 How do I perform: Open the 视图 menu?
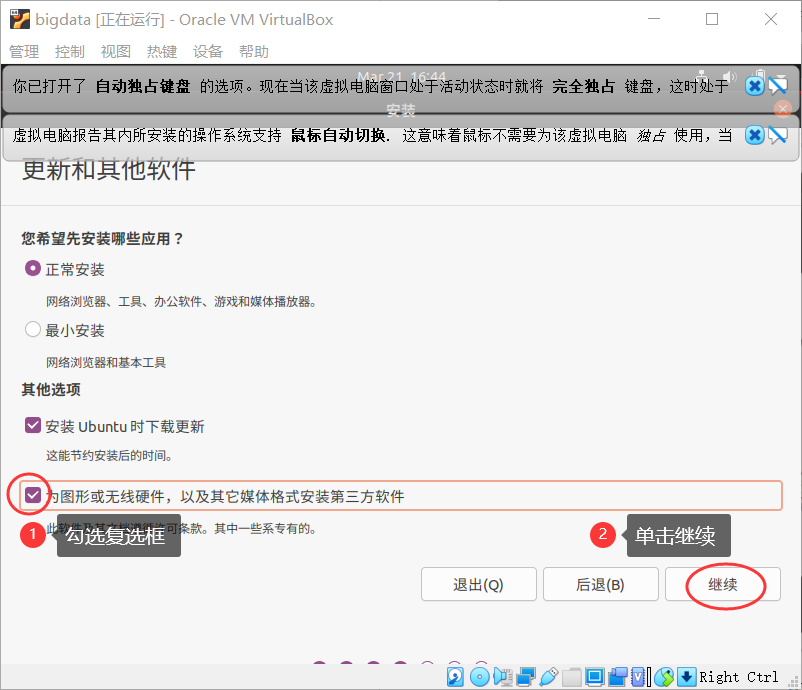[116, 51]
